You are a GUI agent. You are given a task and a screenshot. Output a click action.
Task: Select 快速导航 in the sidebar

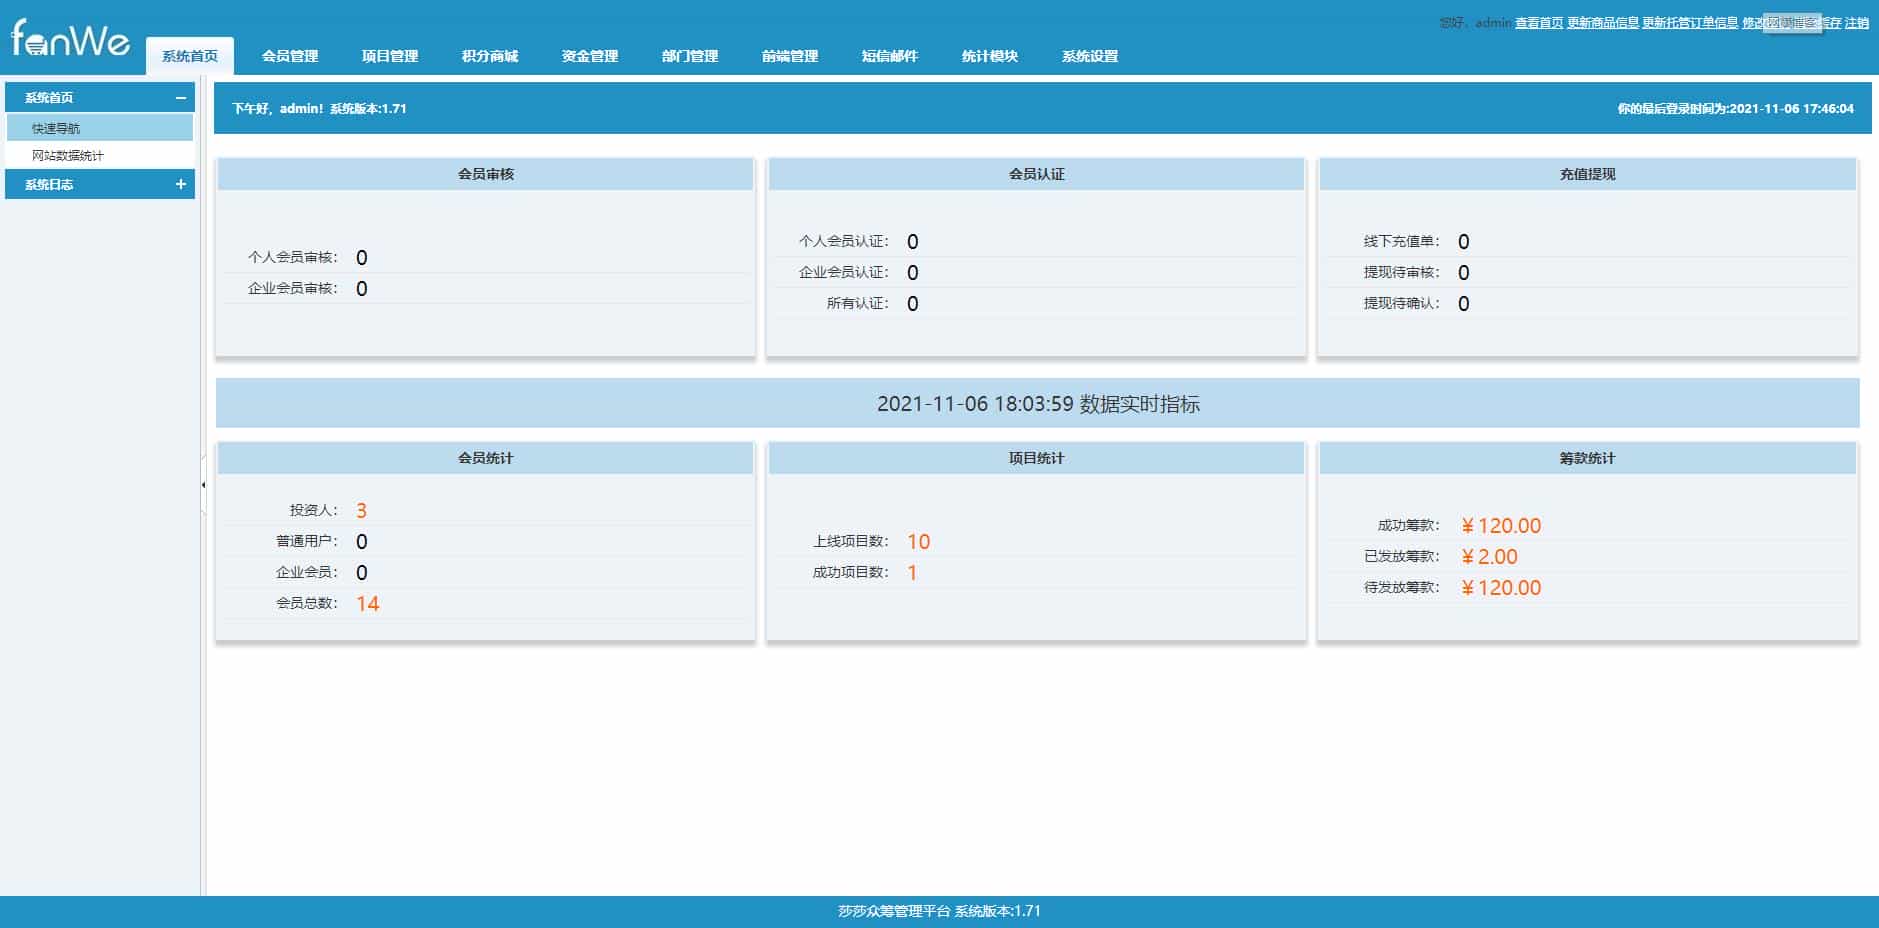pos(100,128)
